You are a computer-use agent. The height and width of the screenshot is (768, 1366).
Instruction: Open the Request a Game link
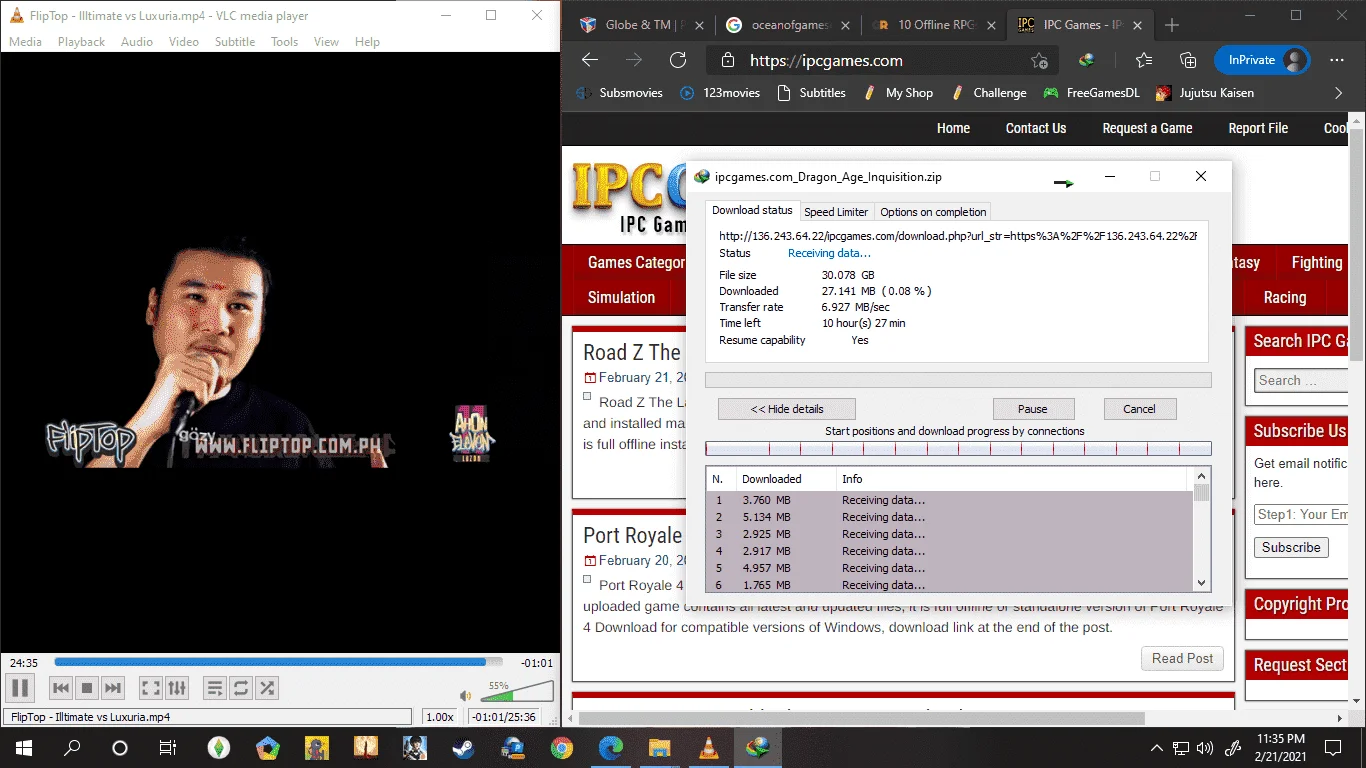tap(1147, 128)
